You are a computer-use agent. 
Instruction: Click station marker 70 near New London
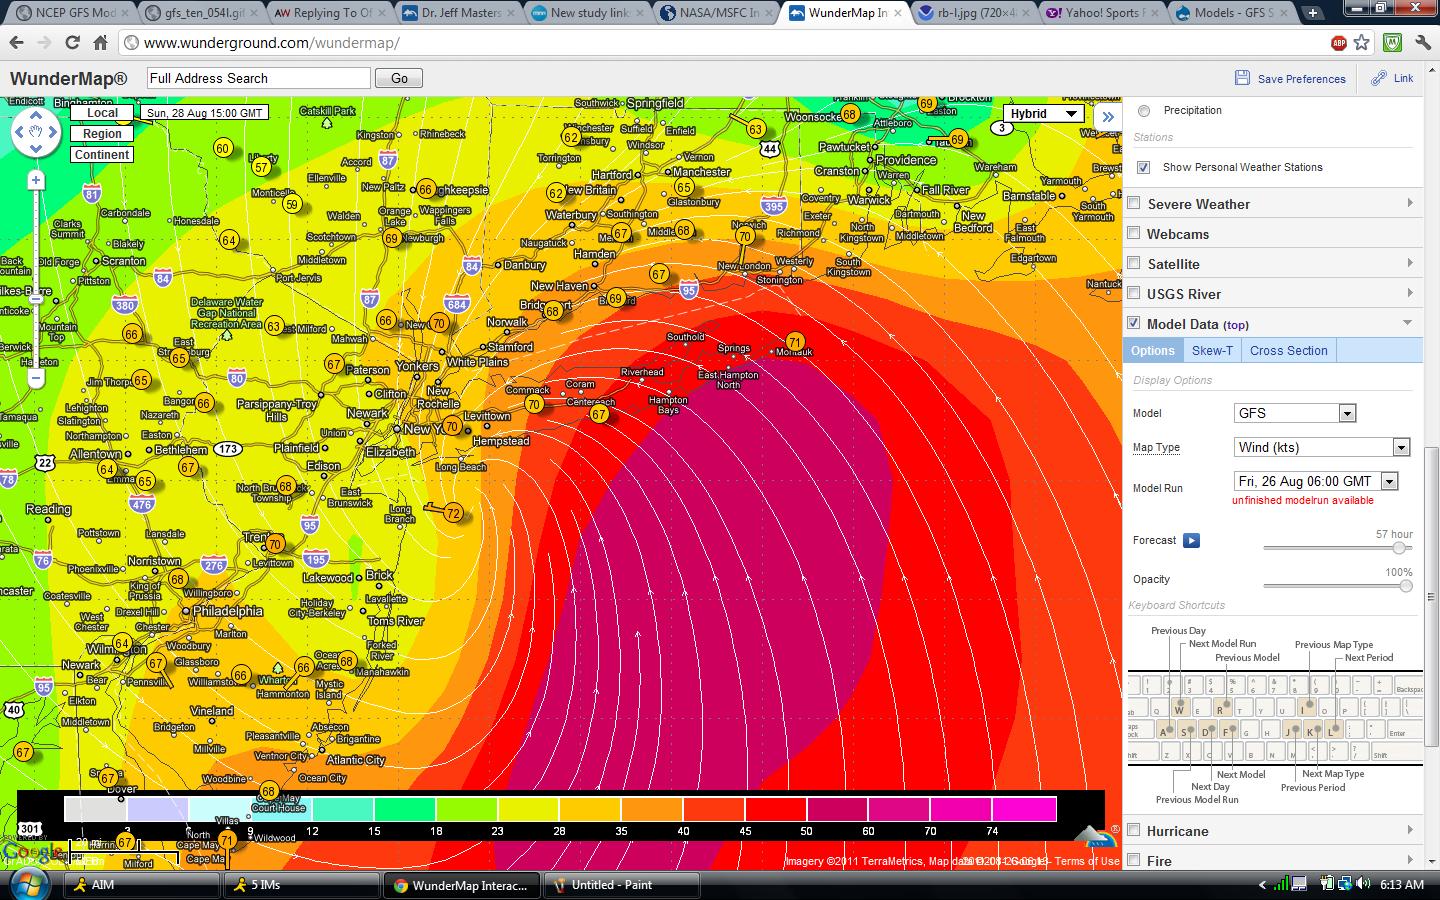(x=745, y=237)
